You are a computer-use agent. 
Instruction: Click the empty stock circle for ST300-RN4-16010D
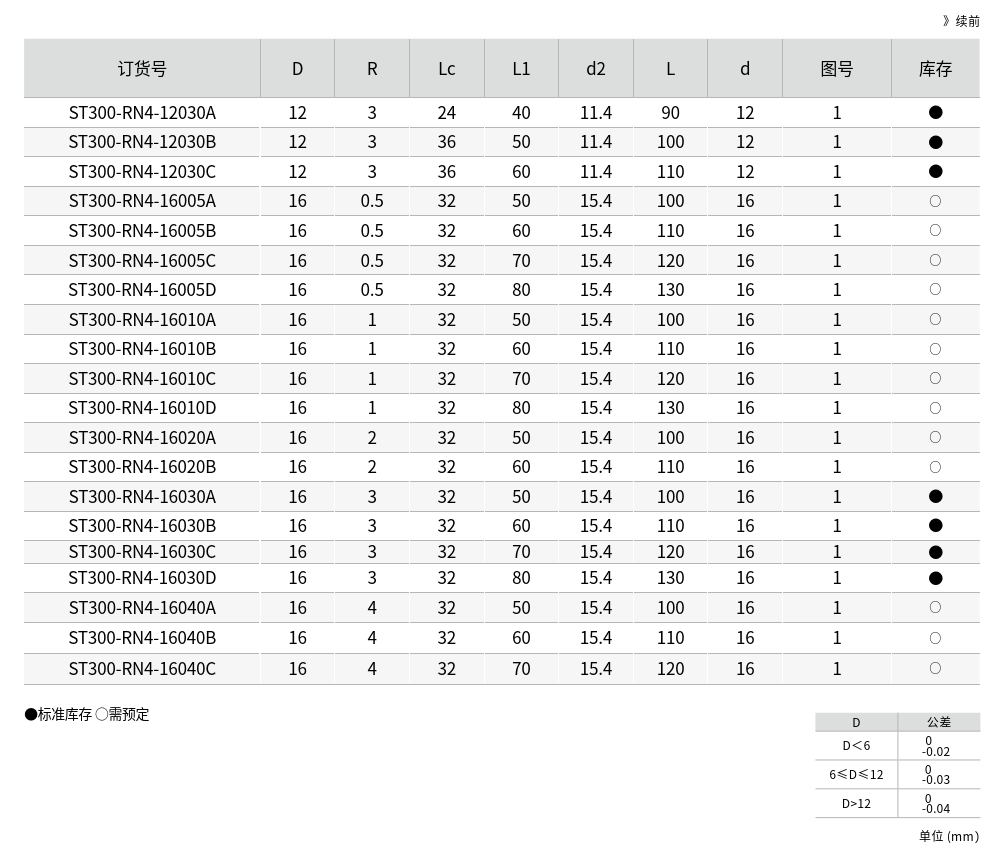point(935,408)
